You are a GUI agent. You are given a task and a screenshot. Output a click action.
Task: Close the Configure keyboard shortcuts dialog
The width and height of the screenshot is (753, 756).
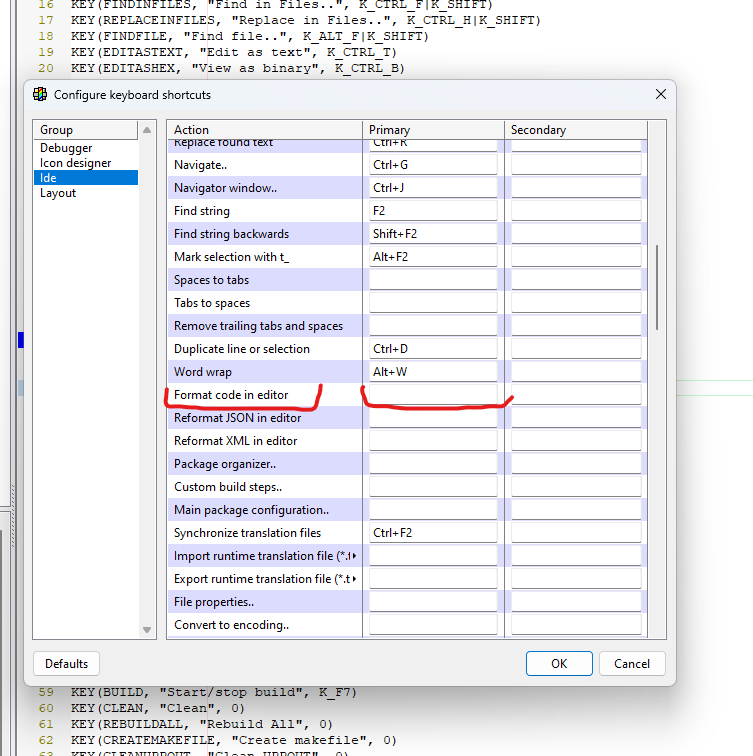click(660, 94)
